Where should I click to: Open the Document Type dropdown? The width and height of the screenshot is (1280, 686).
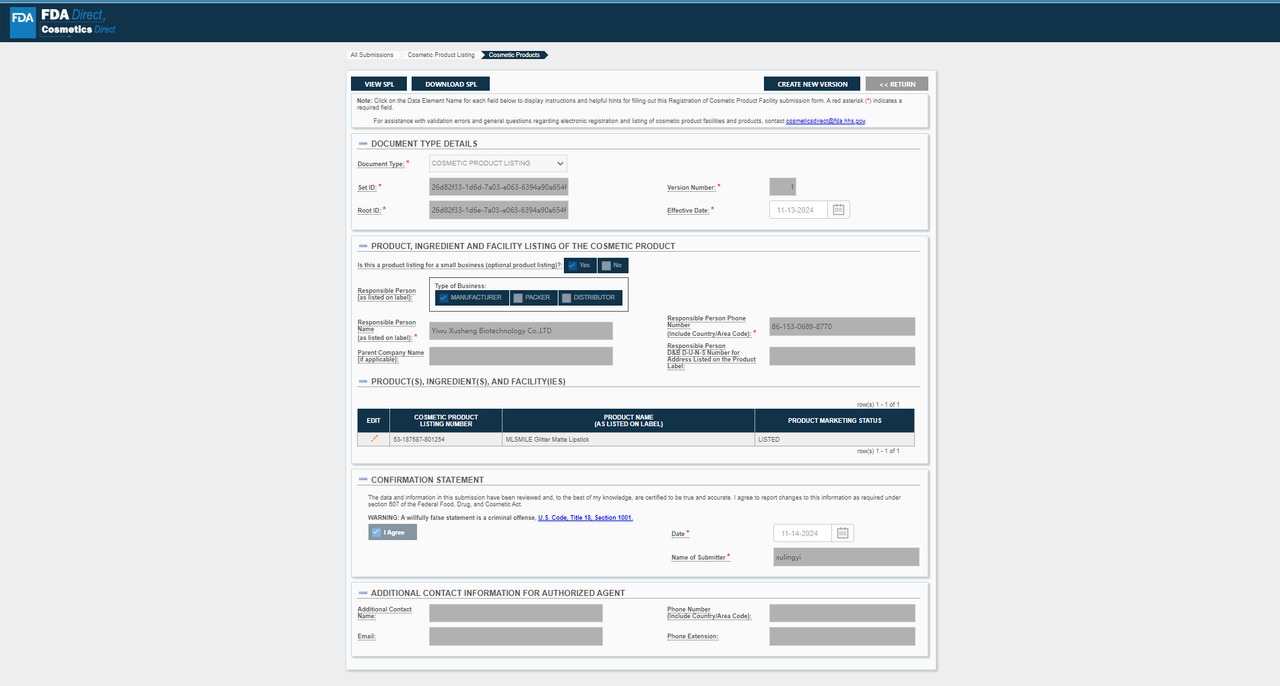(498, 163)
